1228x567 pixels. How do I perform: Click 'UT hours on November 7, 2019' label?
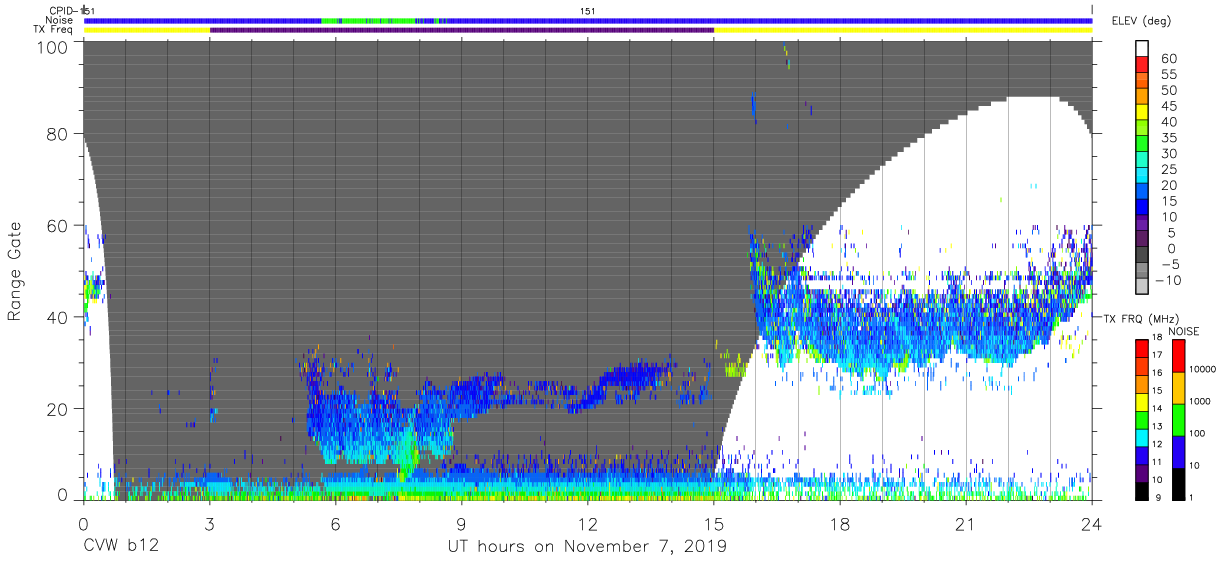[x=587, y=546]
